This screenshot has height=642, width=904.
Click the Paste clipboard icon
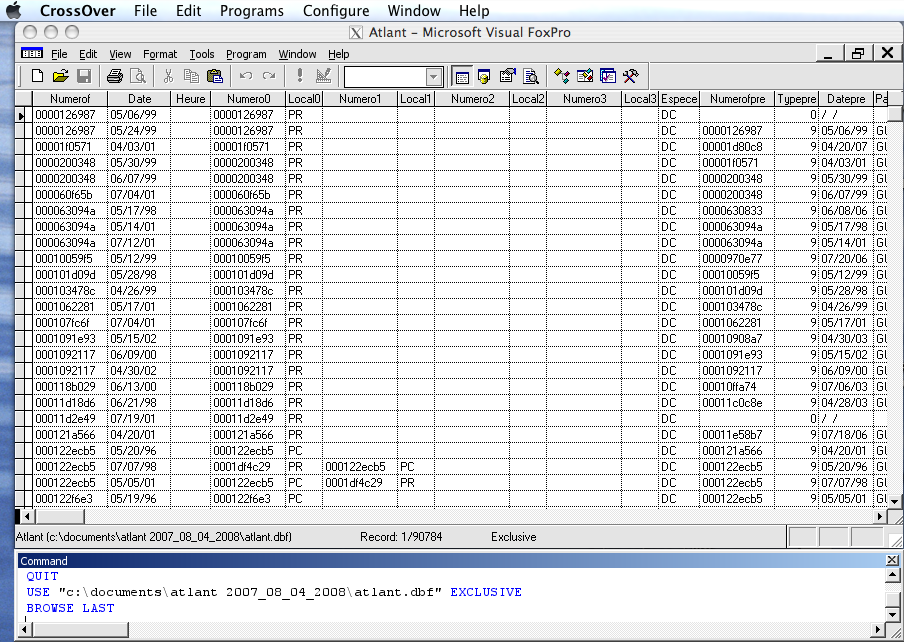[214, 76]
